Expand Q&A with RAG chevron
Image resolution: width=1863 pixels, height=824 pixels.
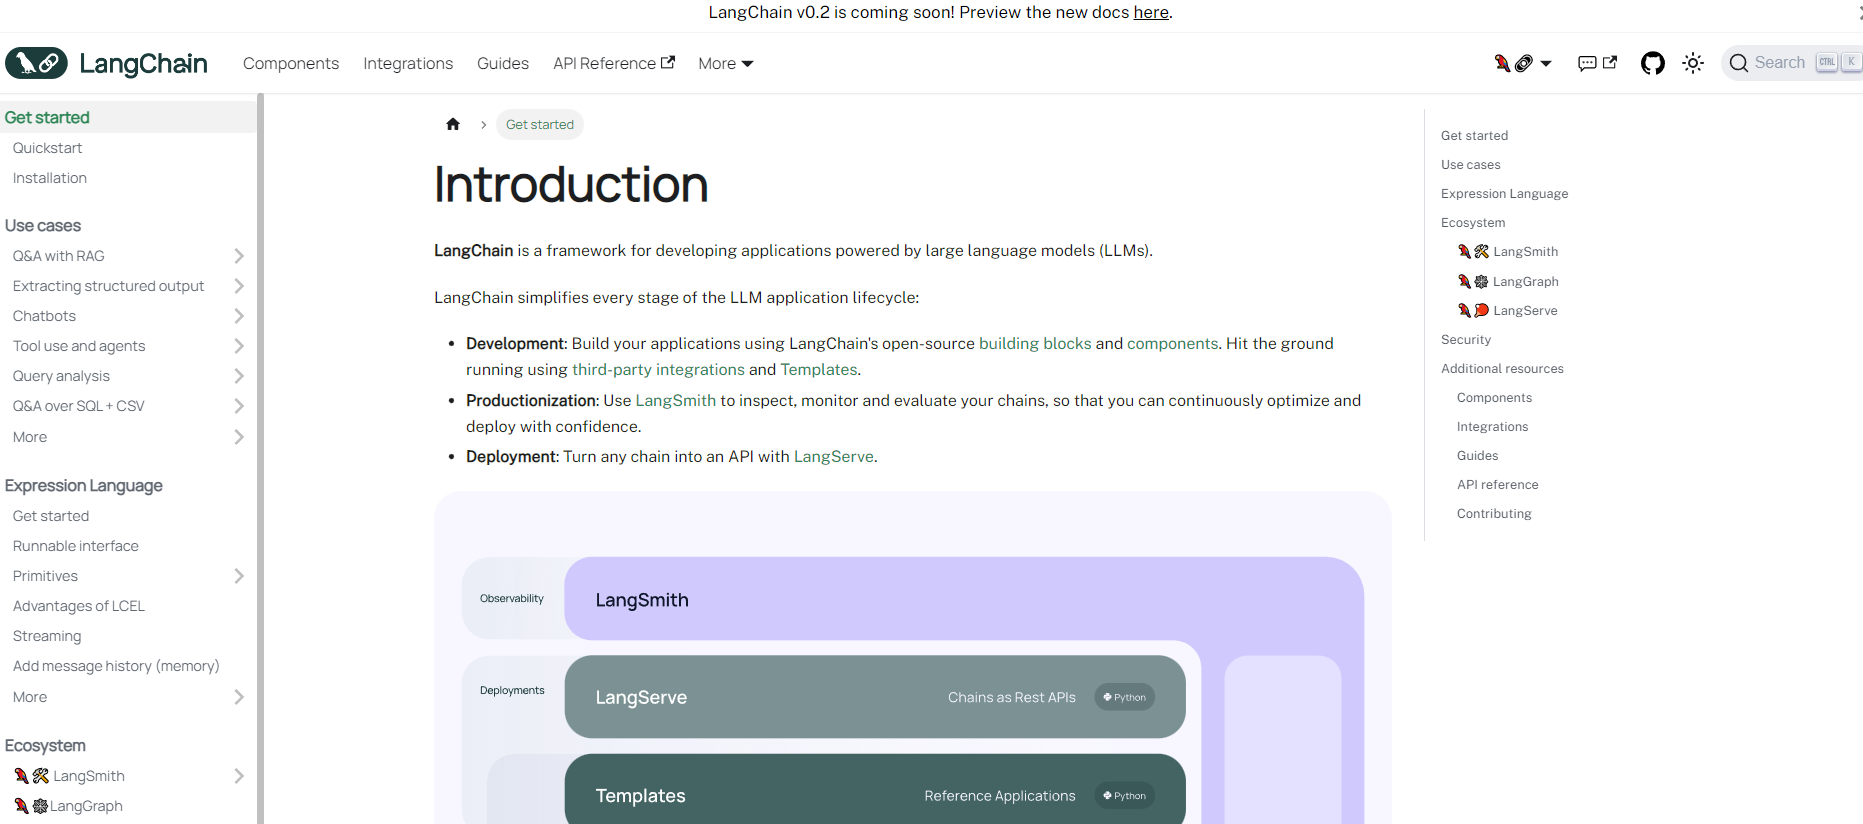239,256
